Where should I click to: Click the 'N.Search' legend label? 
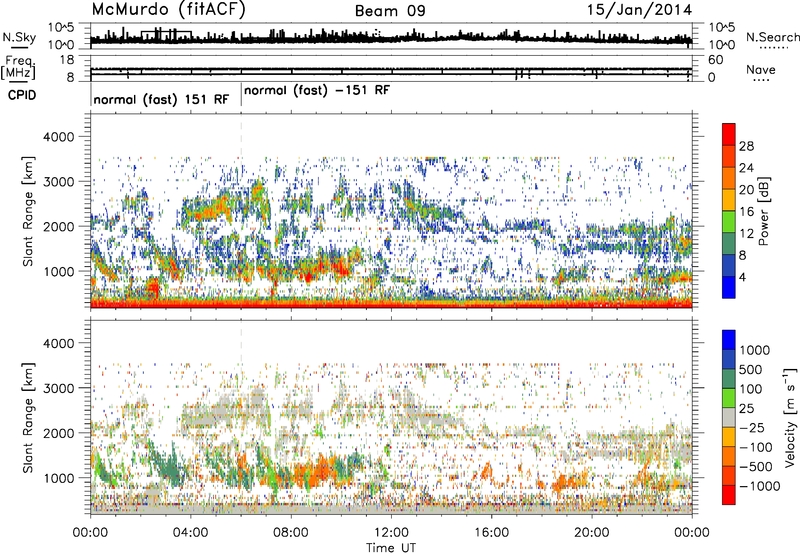(772, 37)
